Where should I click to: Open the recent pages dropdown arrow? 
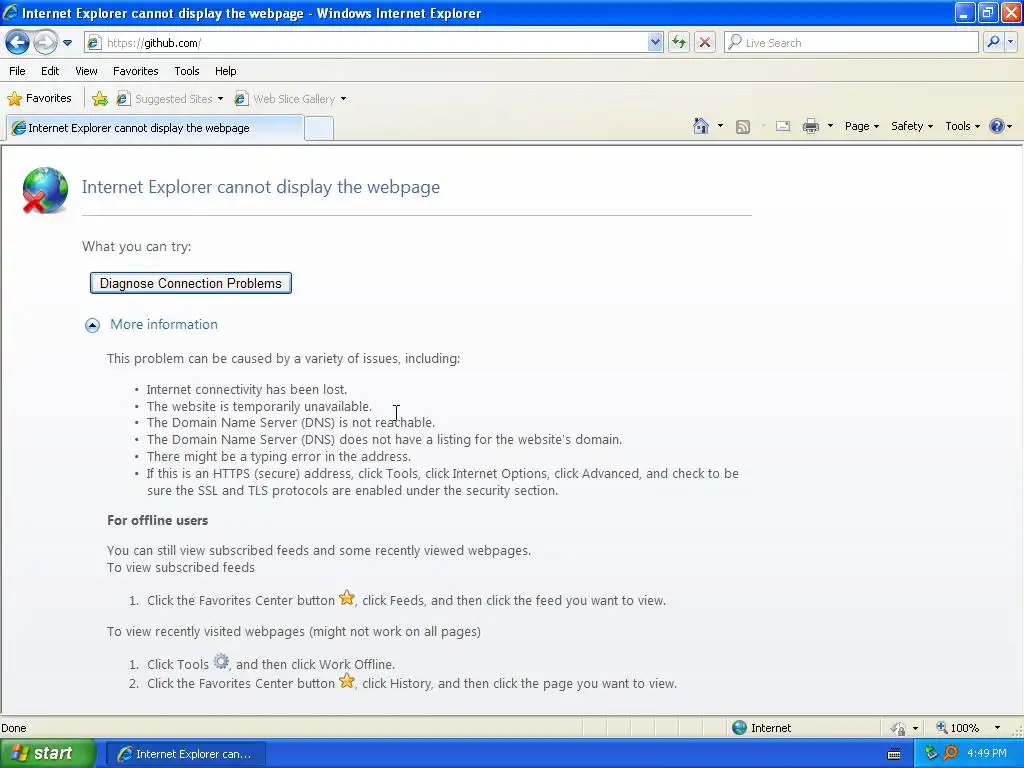(x=67, y=43)
